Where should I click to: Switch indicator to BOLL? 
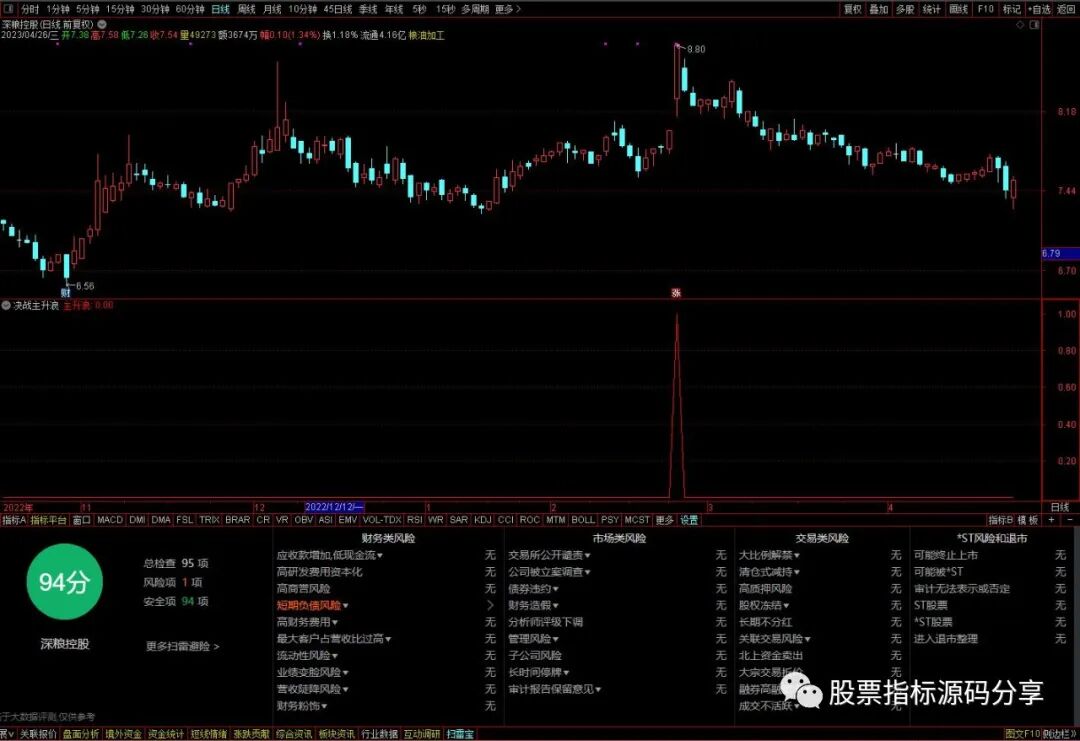click(583, 520)
